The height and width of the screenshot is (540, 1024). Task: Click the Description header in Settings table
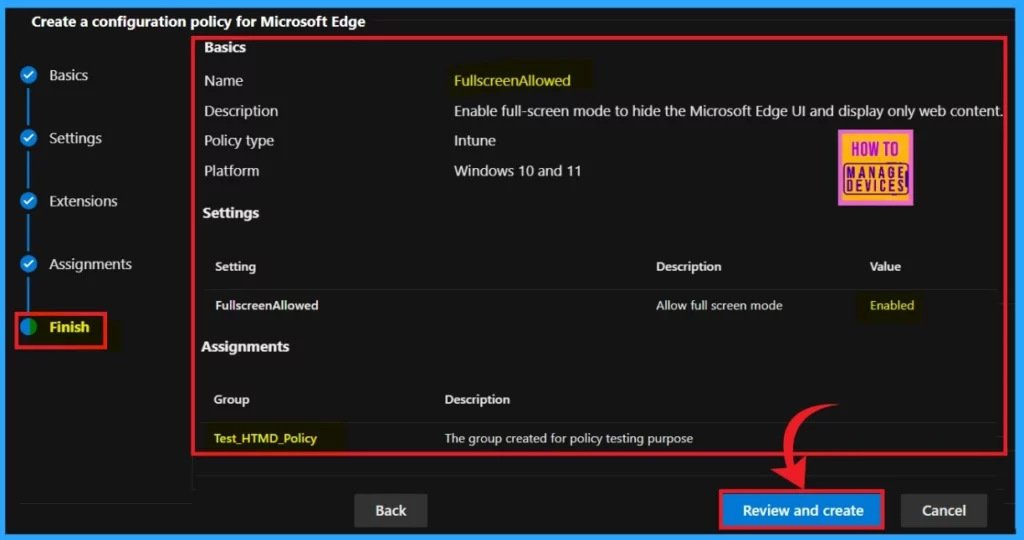[688, 266]
